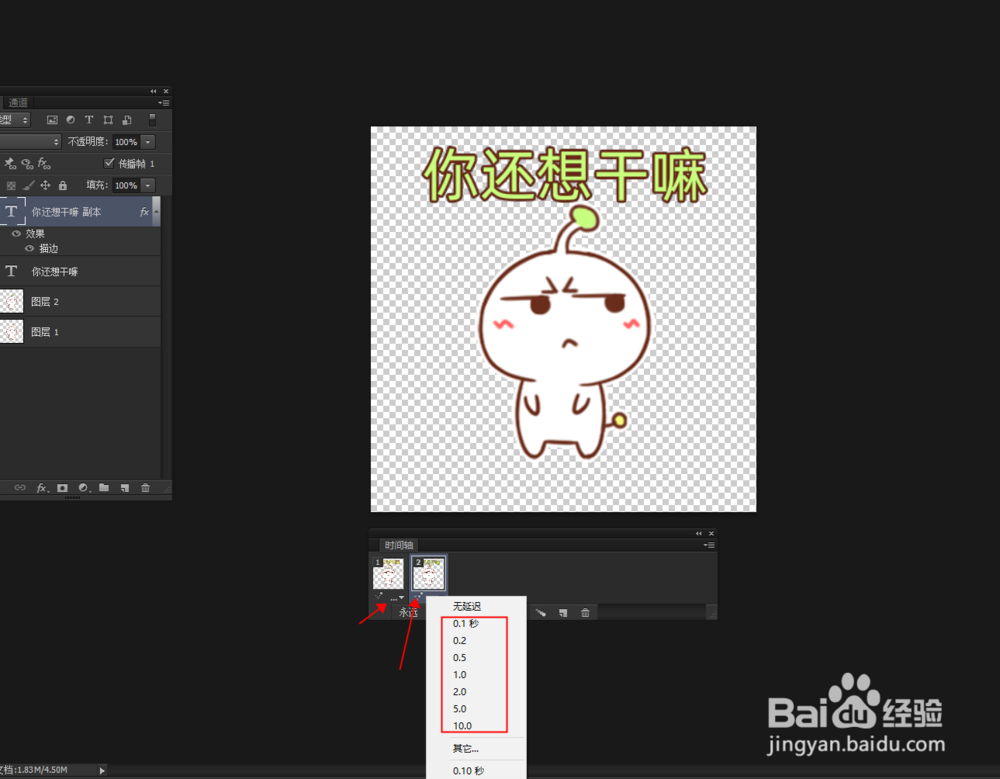This screenshot has width=1000, height=779.
Task: Delete layer trash icon in layers panel
Action: 145,488
